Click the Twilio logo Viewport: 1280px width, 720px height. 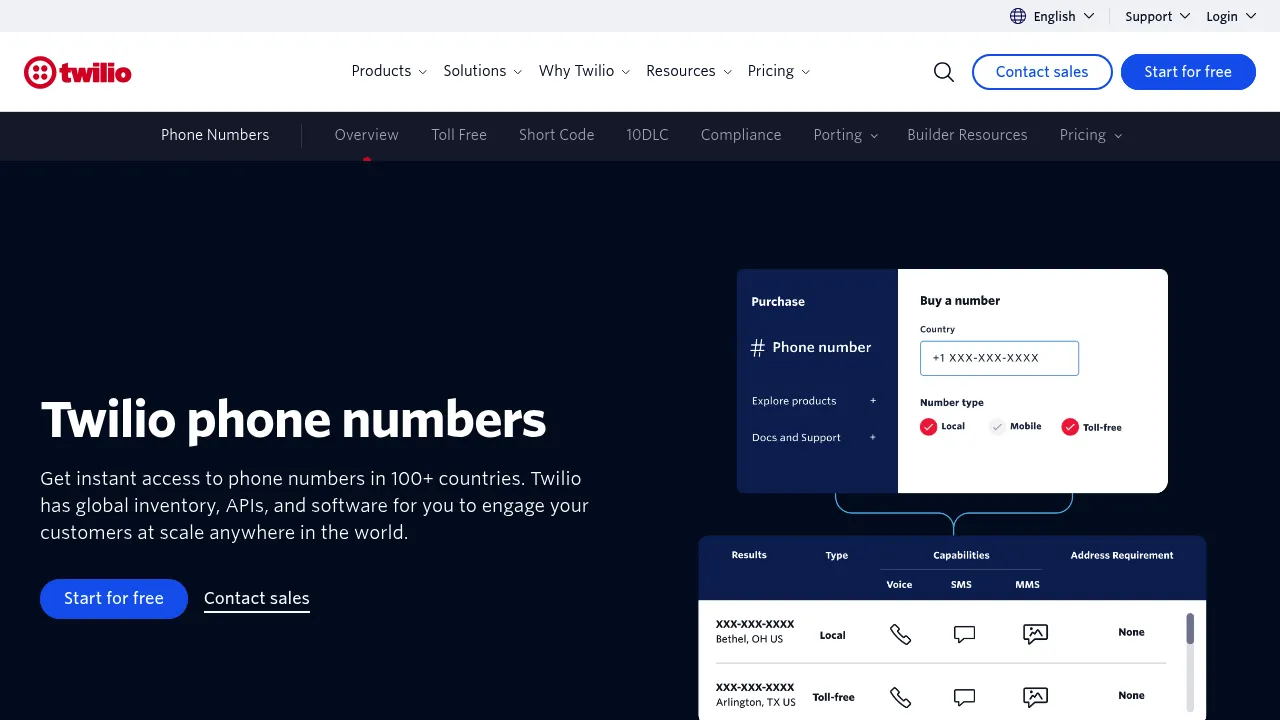tap(78, 72)
